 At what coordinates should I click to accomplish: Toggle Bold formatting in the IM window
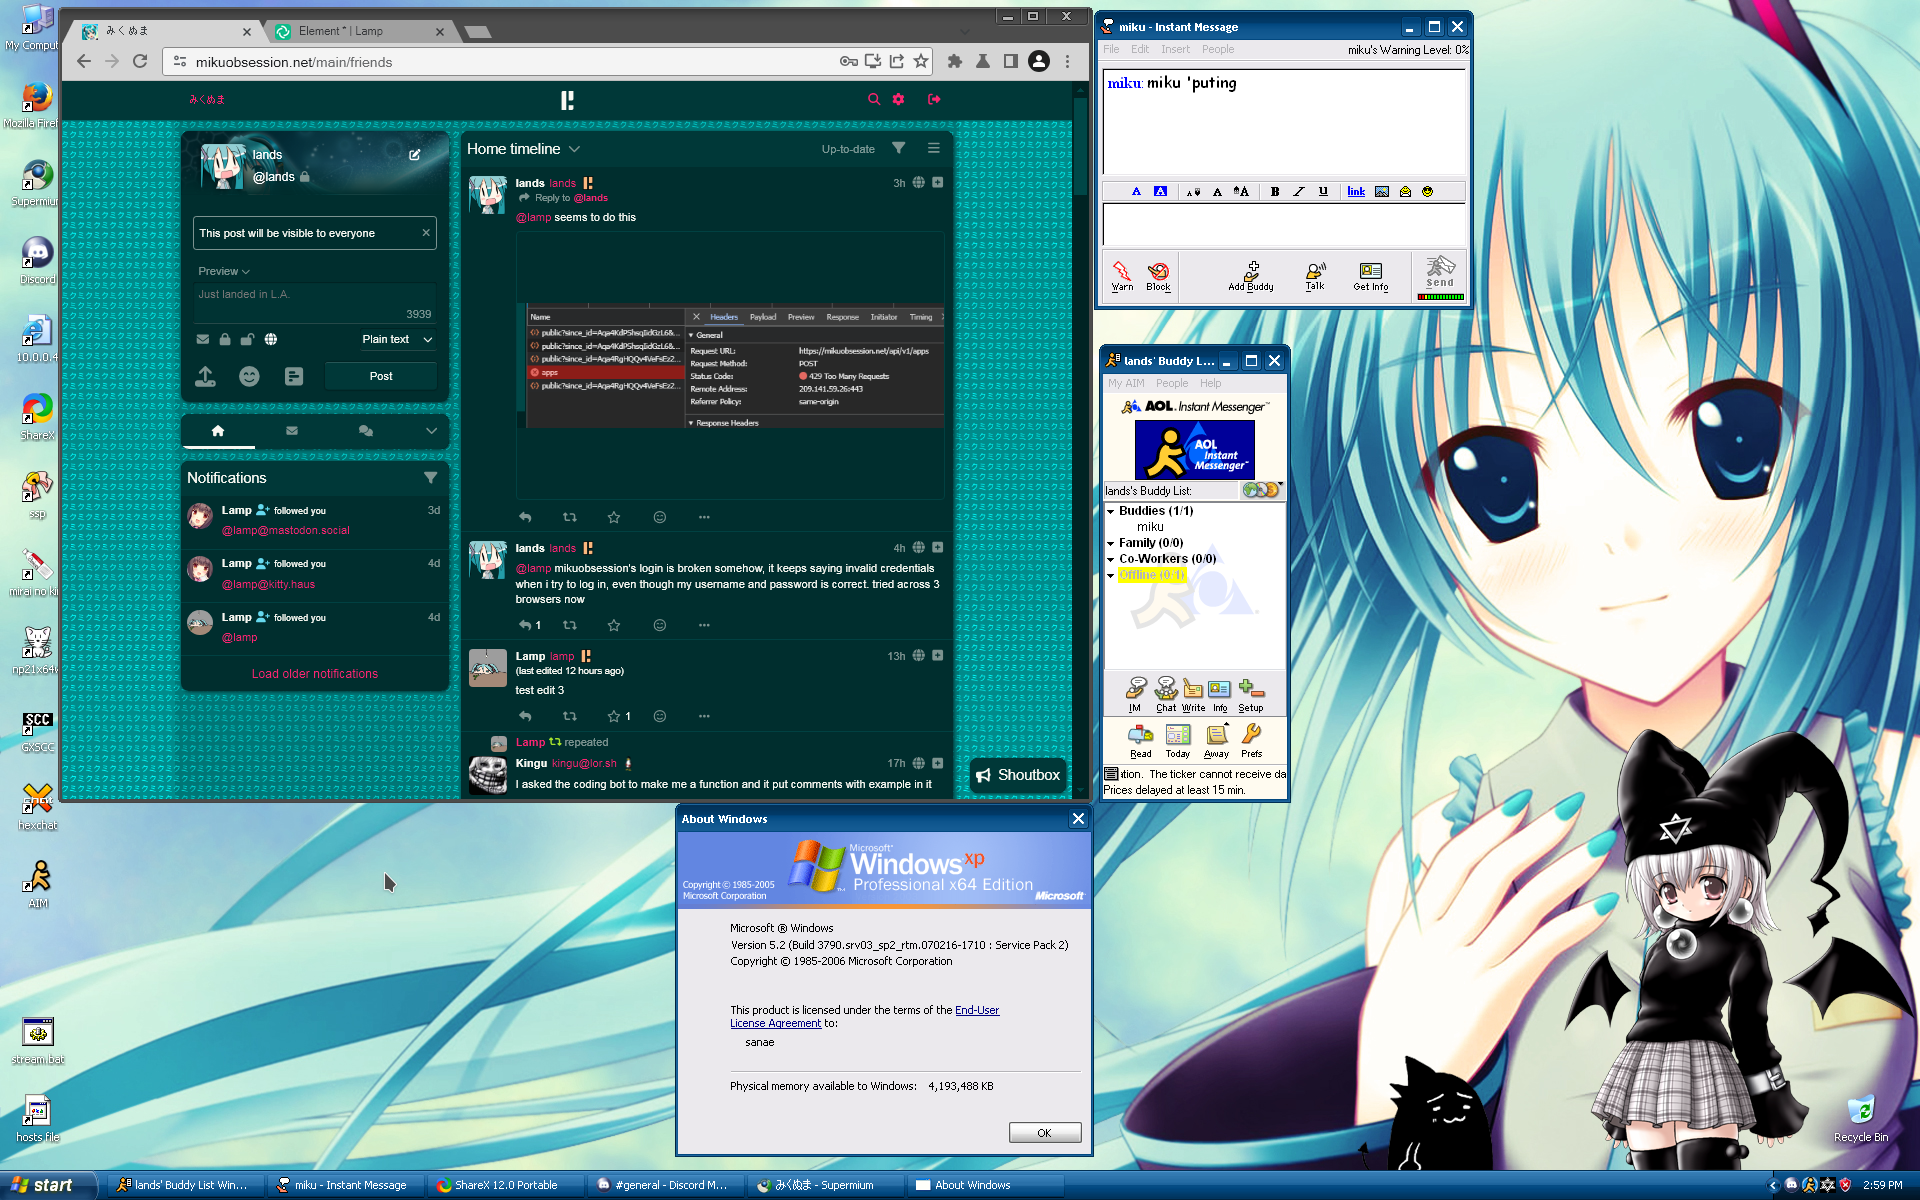pos(1274,191)
